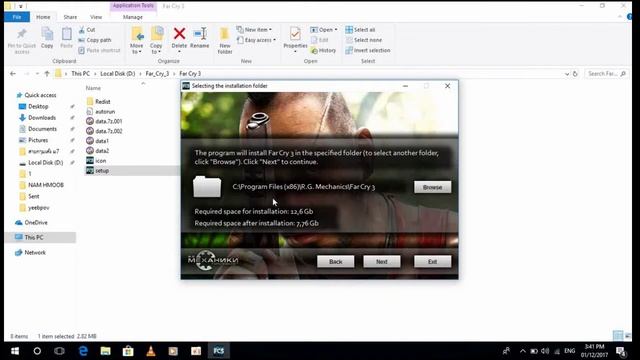Select Quick access in navigation pane
This screenshot has height=360, width=640.
pyautogui.click(x=40, y=95)
